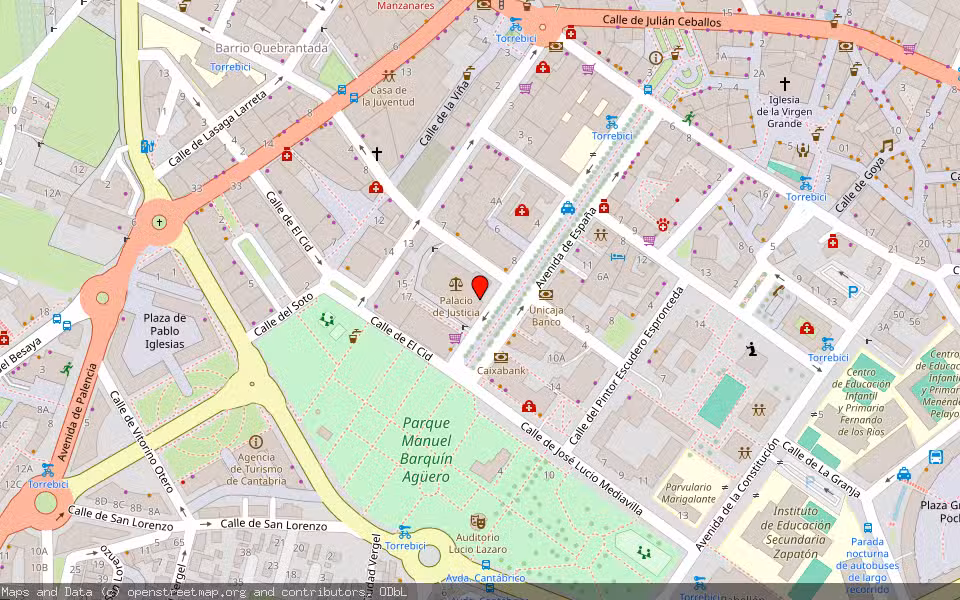Select the red veterinary paw icon
This screenshot has width=960, height=600.
pyautogui.click(x=662, y=225)
